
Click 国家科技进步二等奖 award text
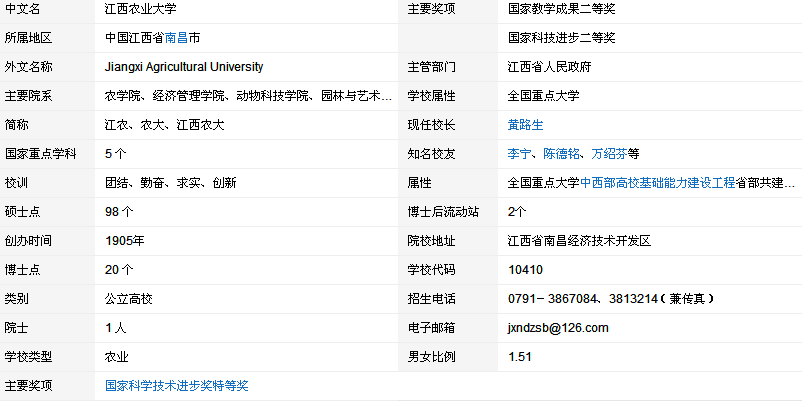[561, 38]
